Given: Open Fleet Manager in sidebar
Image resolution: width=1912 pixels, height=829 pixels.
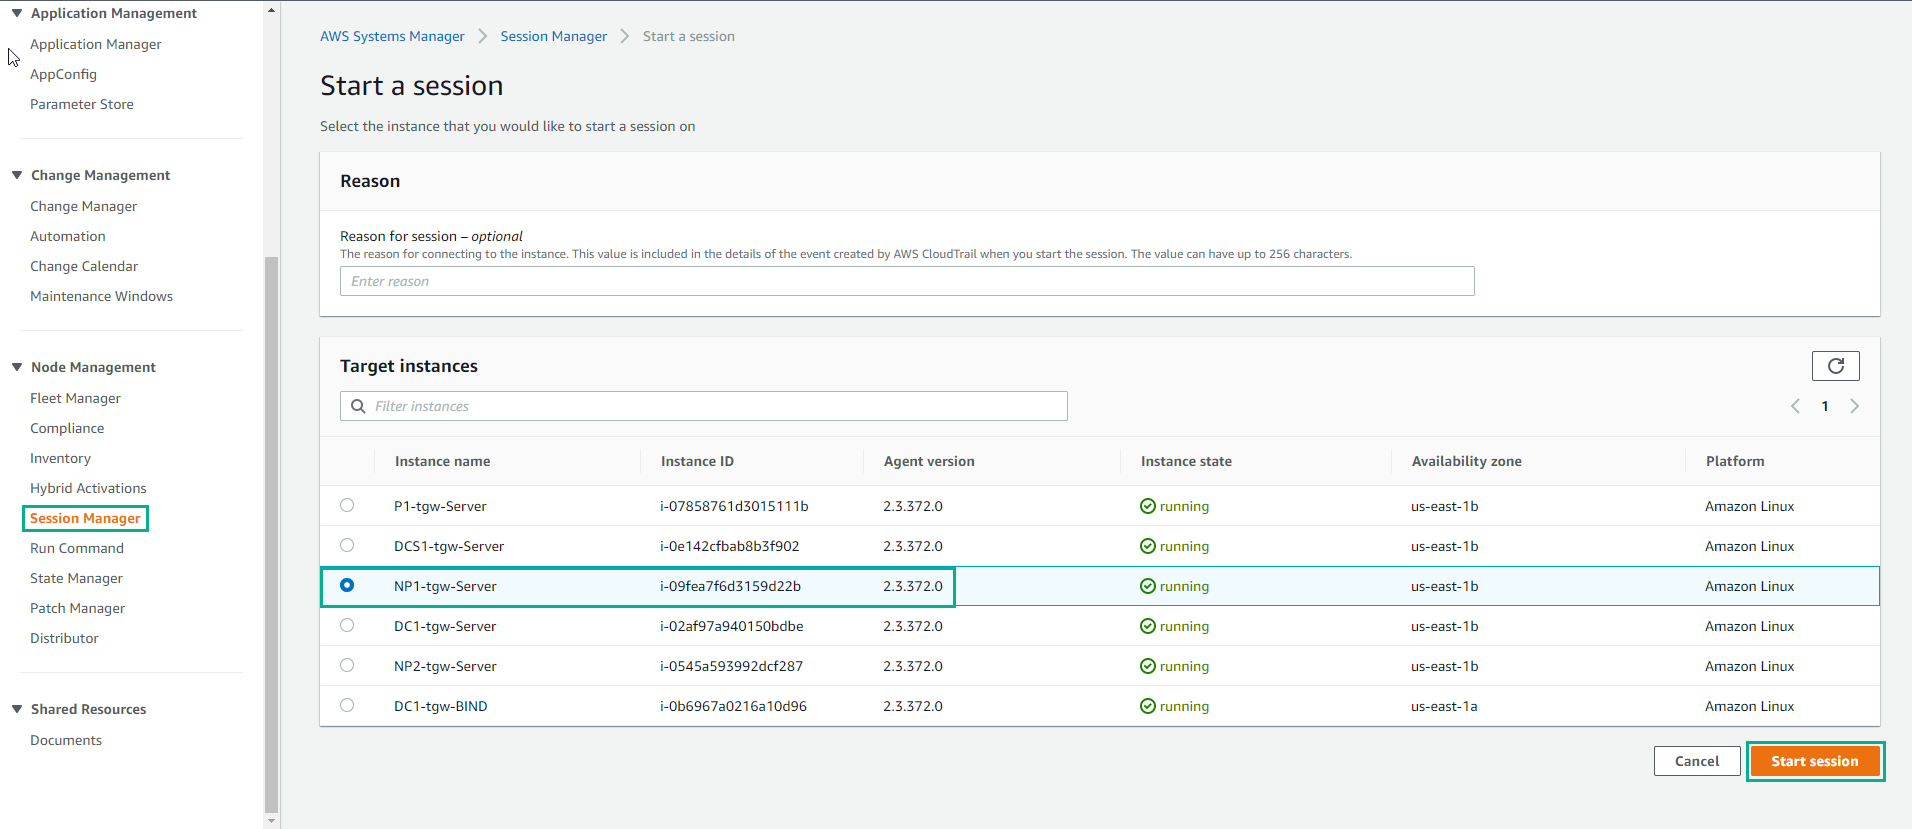Looking at the screenshot, I should tap(75, 398).
